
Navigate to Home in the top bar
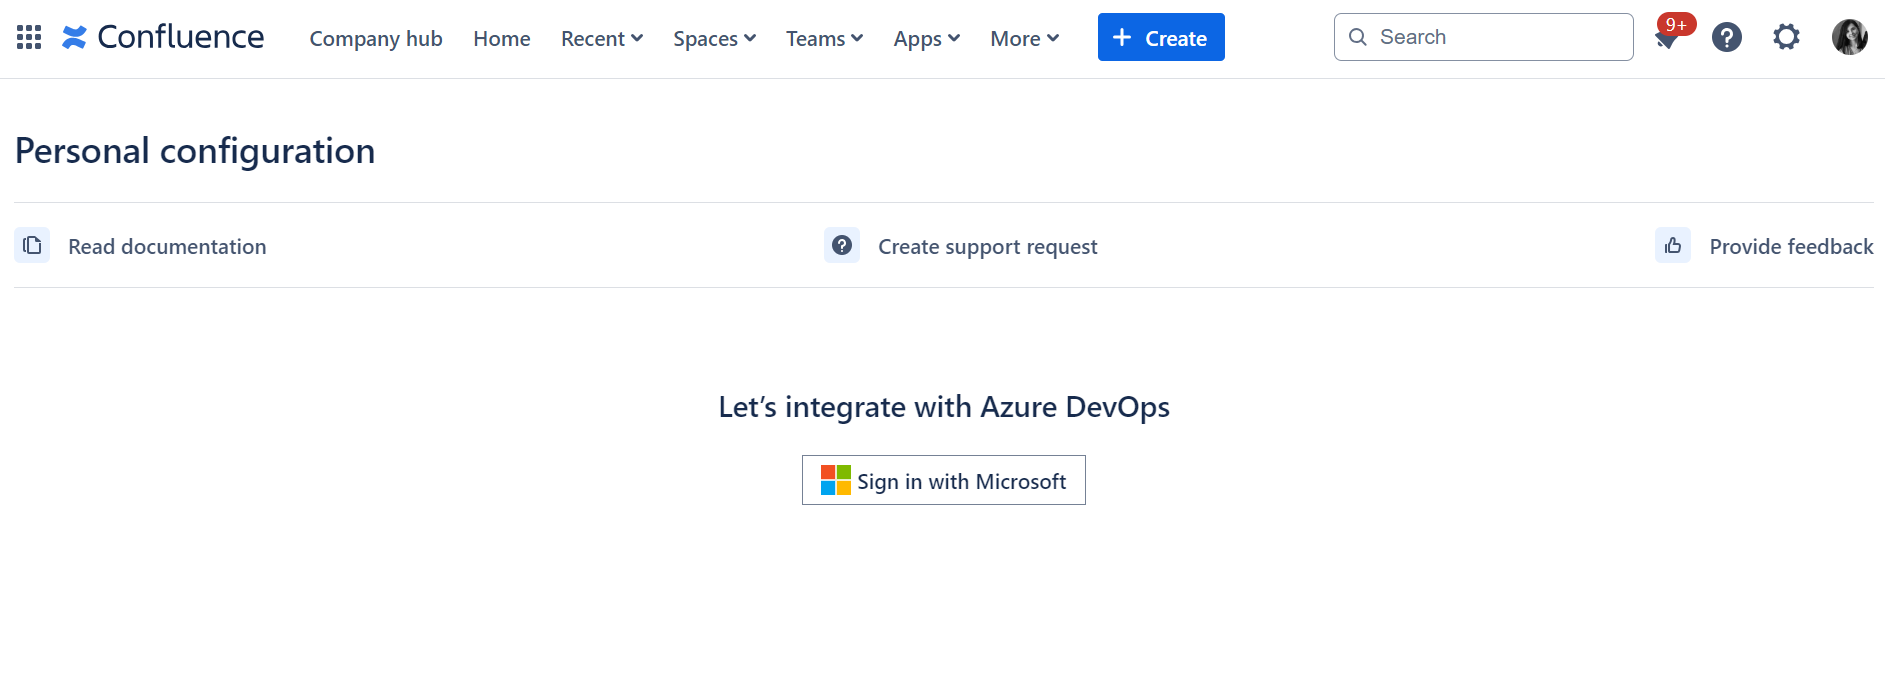pyautogui.click(x=502, y=39)
